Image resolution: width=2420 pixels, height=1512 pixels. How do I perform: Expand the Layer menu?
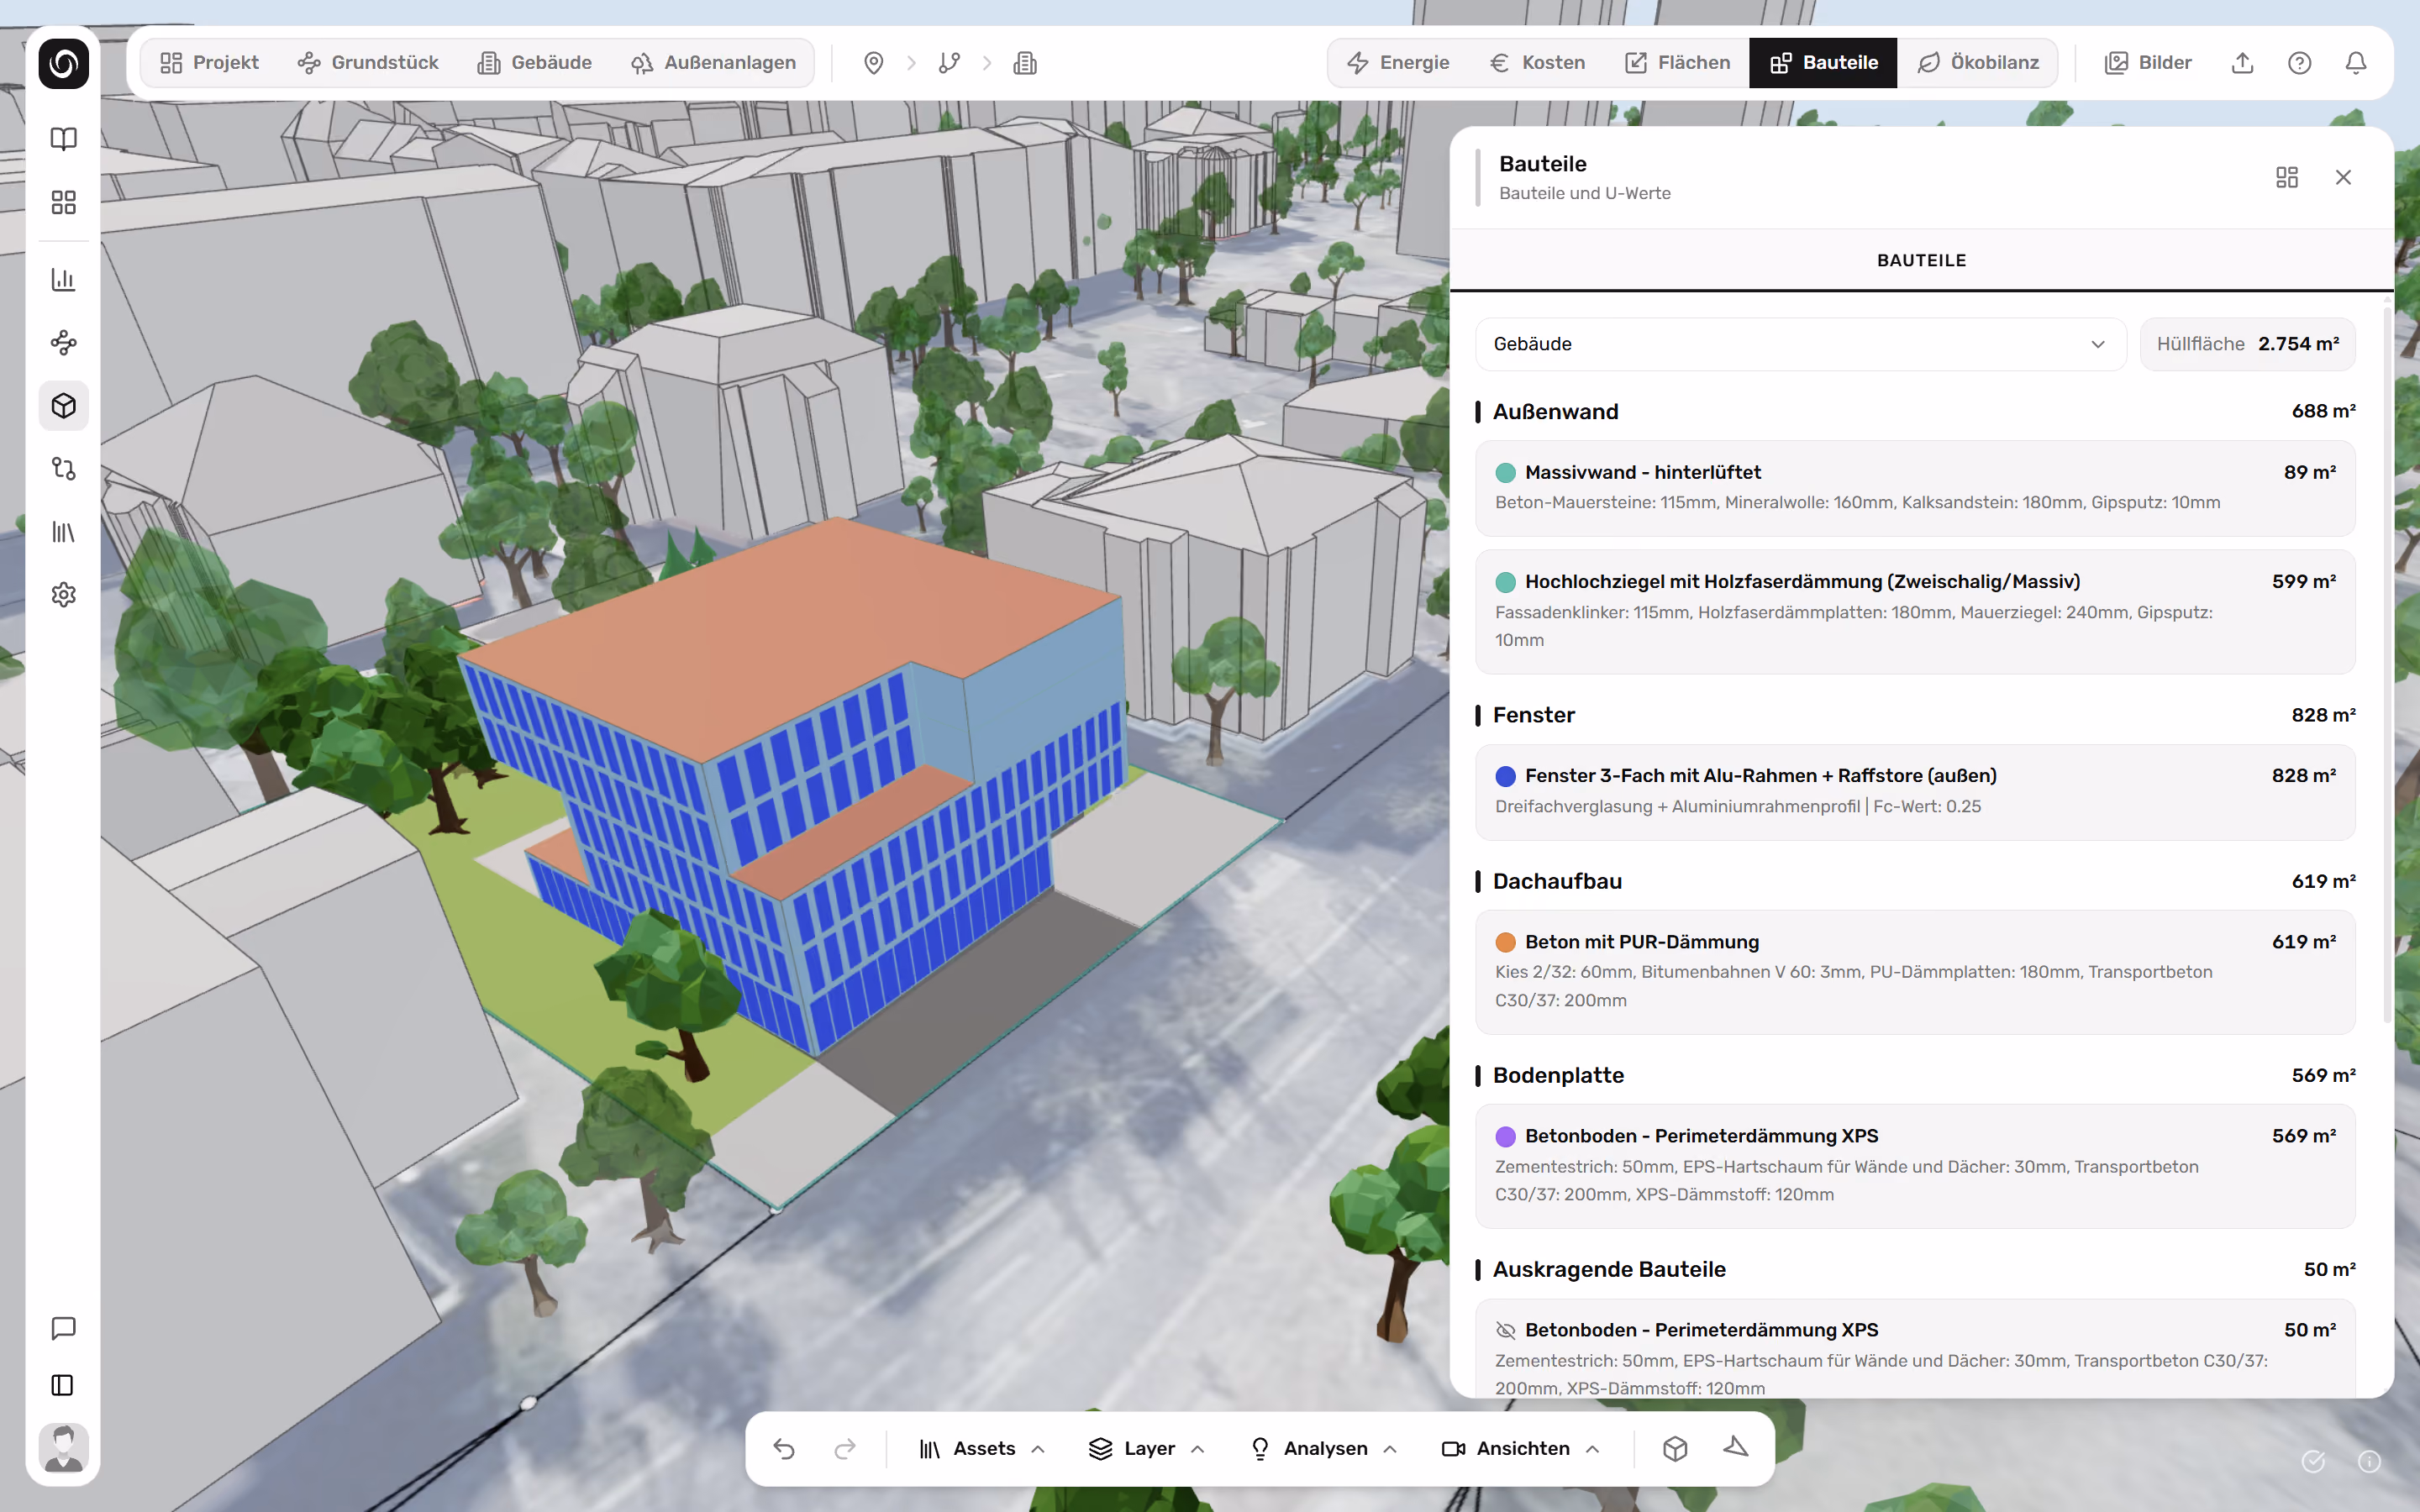click(1147, 1448)
